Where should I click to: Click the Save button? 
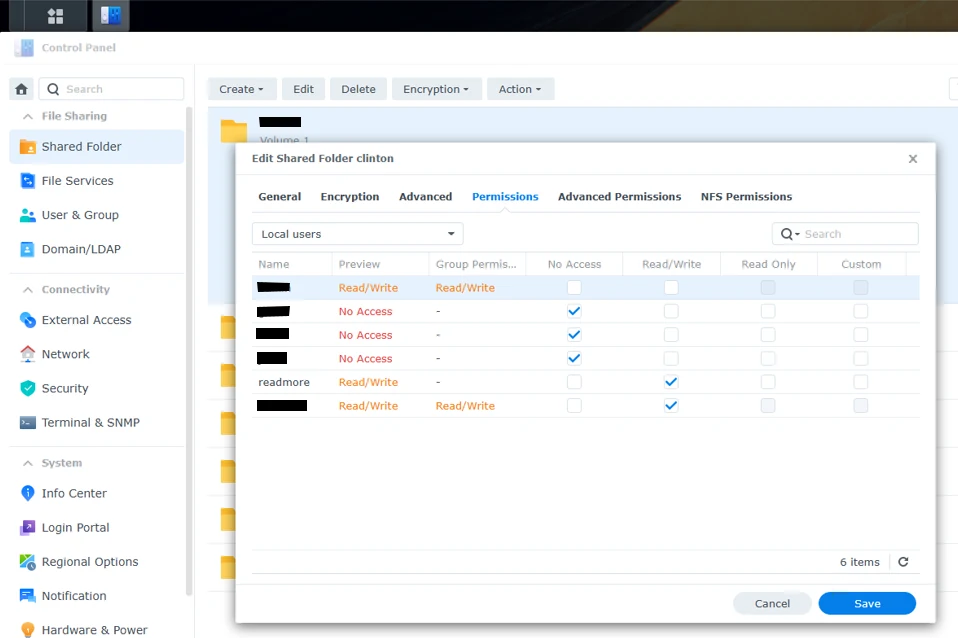coord(867,604)
